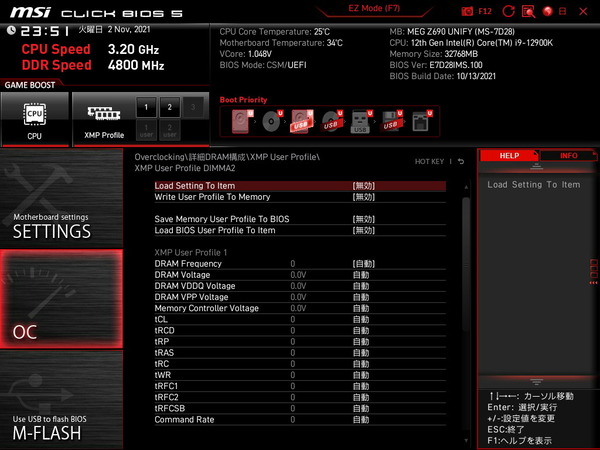Click the XMP User Profile 1 heading
The height and width of the screenshot is (450, 600).
191,253
